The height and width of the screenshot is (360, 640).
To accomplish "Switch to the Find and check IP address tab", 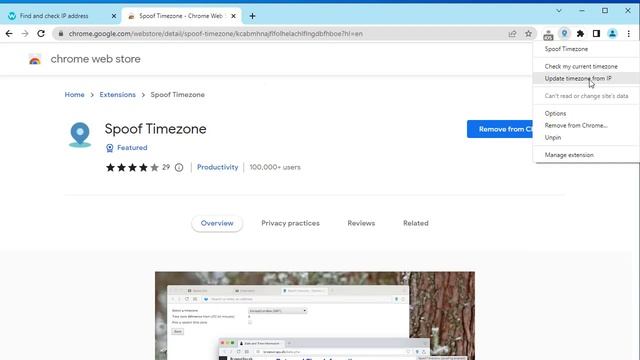I will click(60, 16).
